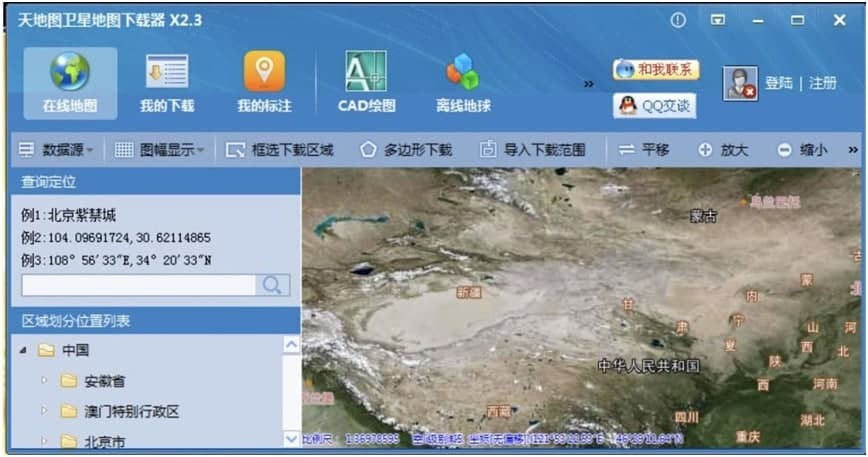Click the 和我联系 contact button

(656, 70)
